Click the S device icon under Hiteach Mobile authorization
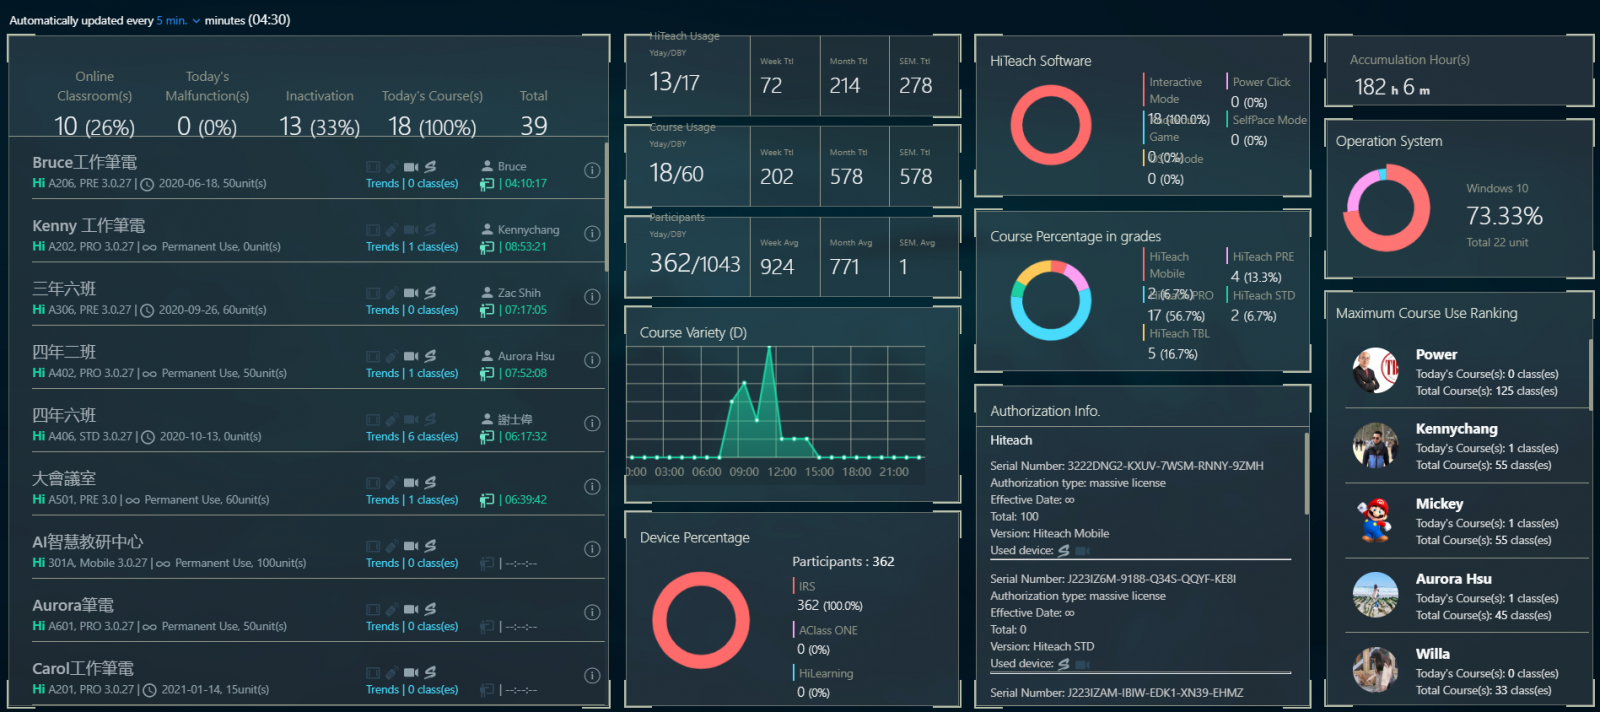 pyautogui.click(x=1064, y=551)
